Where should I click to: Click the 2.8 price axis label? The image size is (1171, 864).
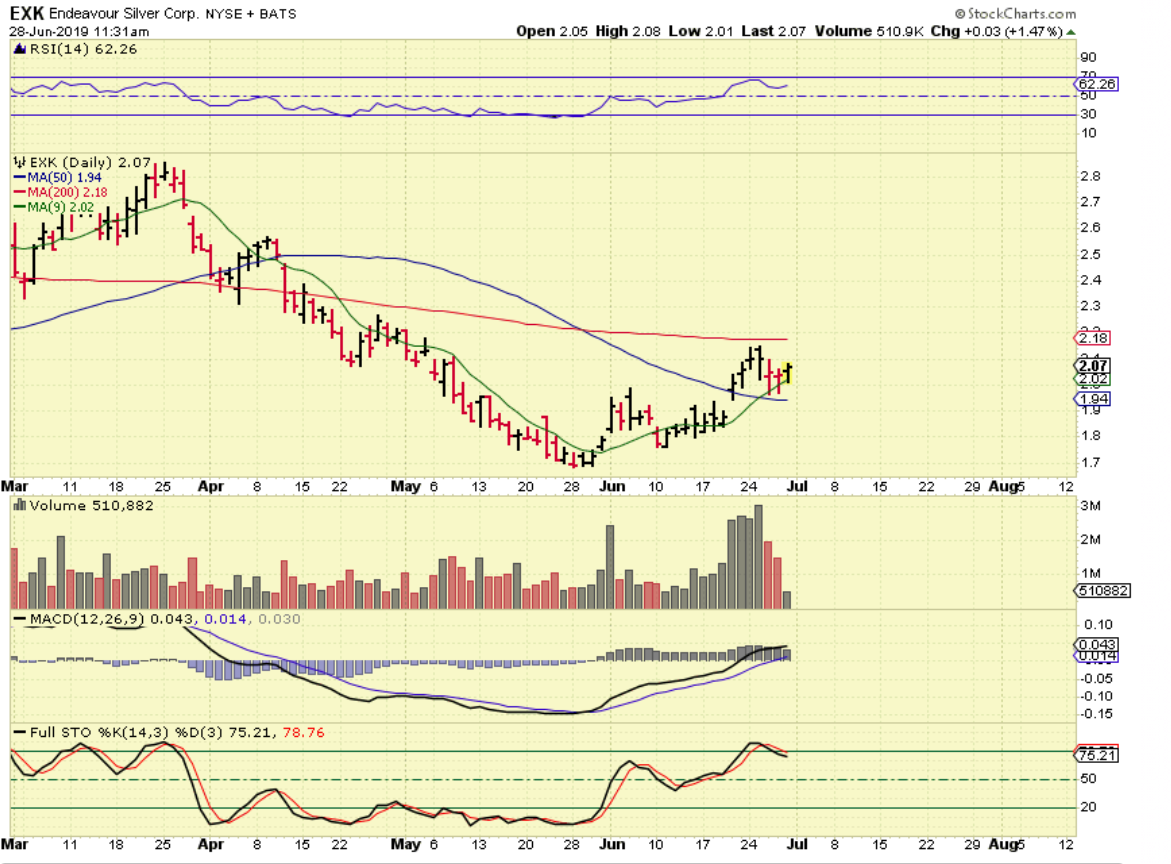point(1090,176)
